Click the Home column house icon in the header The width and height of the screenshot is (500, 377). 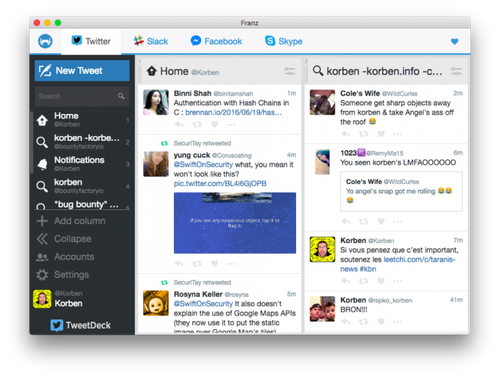pyautogui.click(x=152, y=71)
